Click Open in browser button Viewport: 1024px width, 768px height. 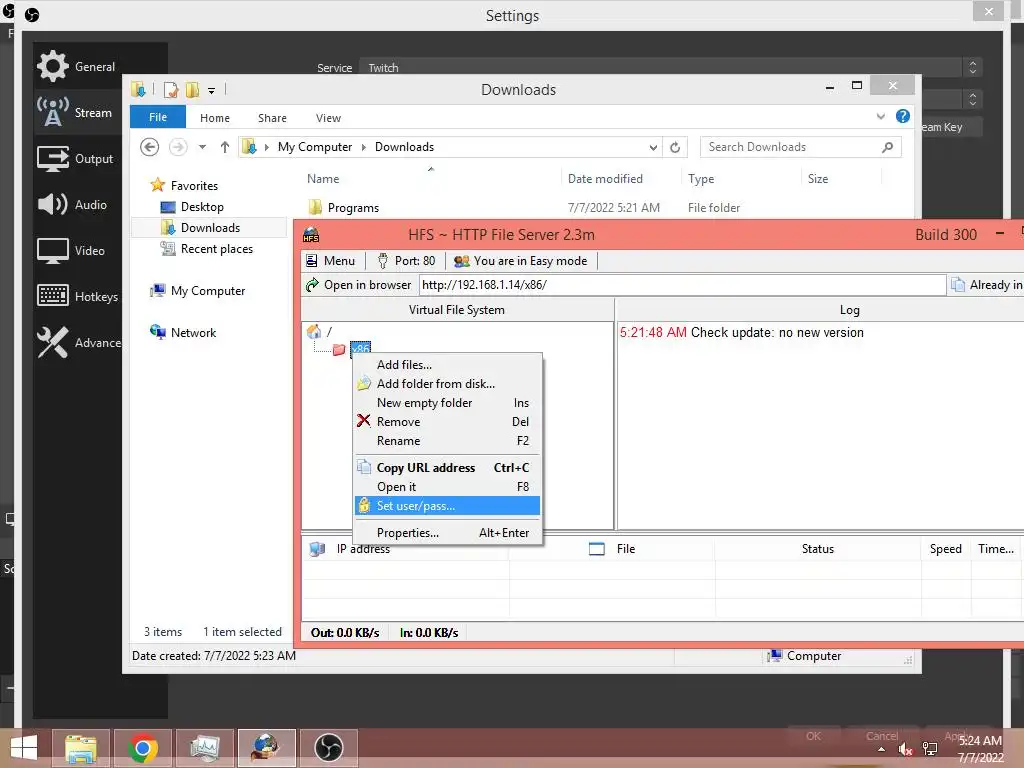(359, 285)
